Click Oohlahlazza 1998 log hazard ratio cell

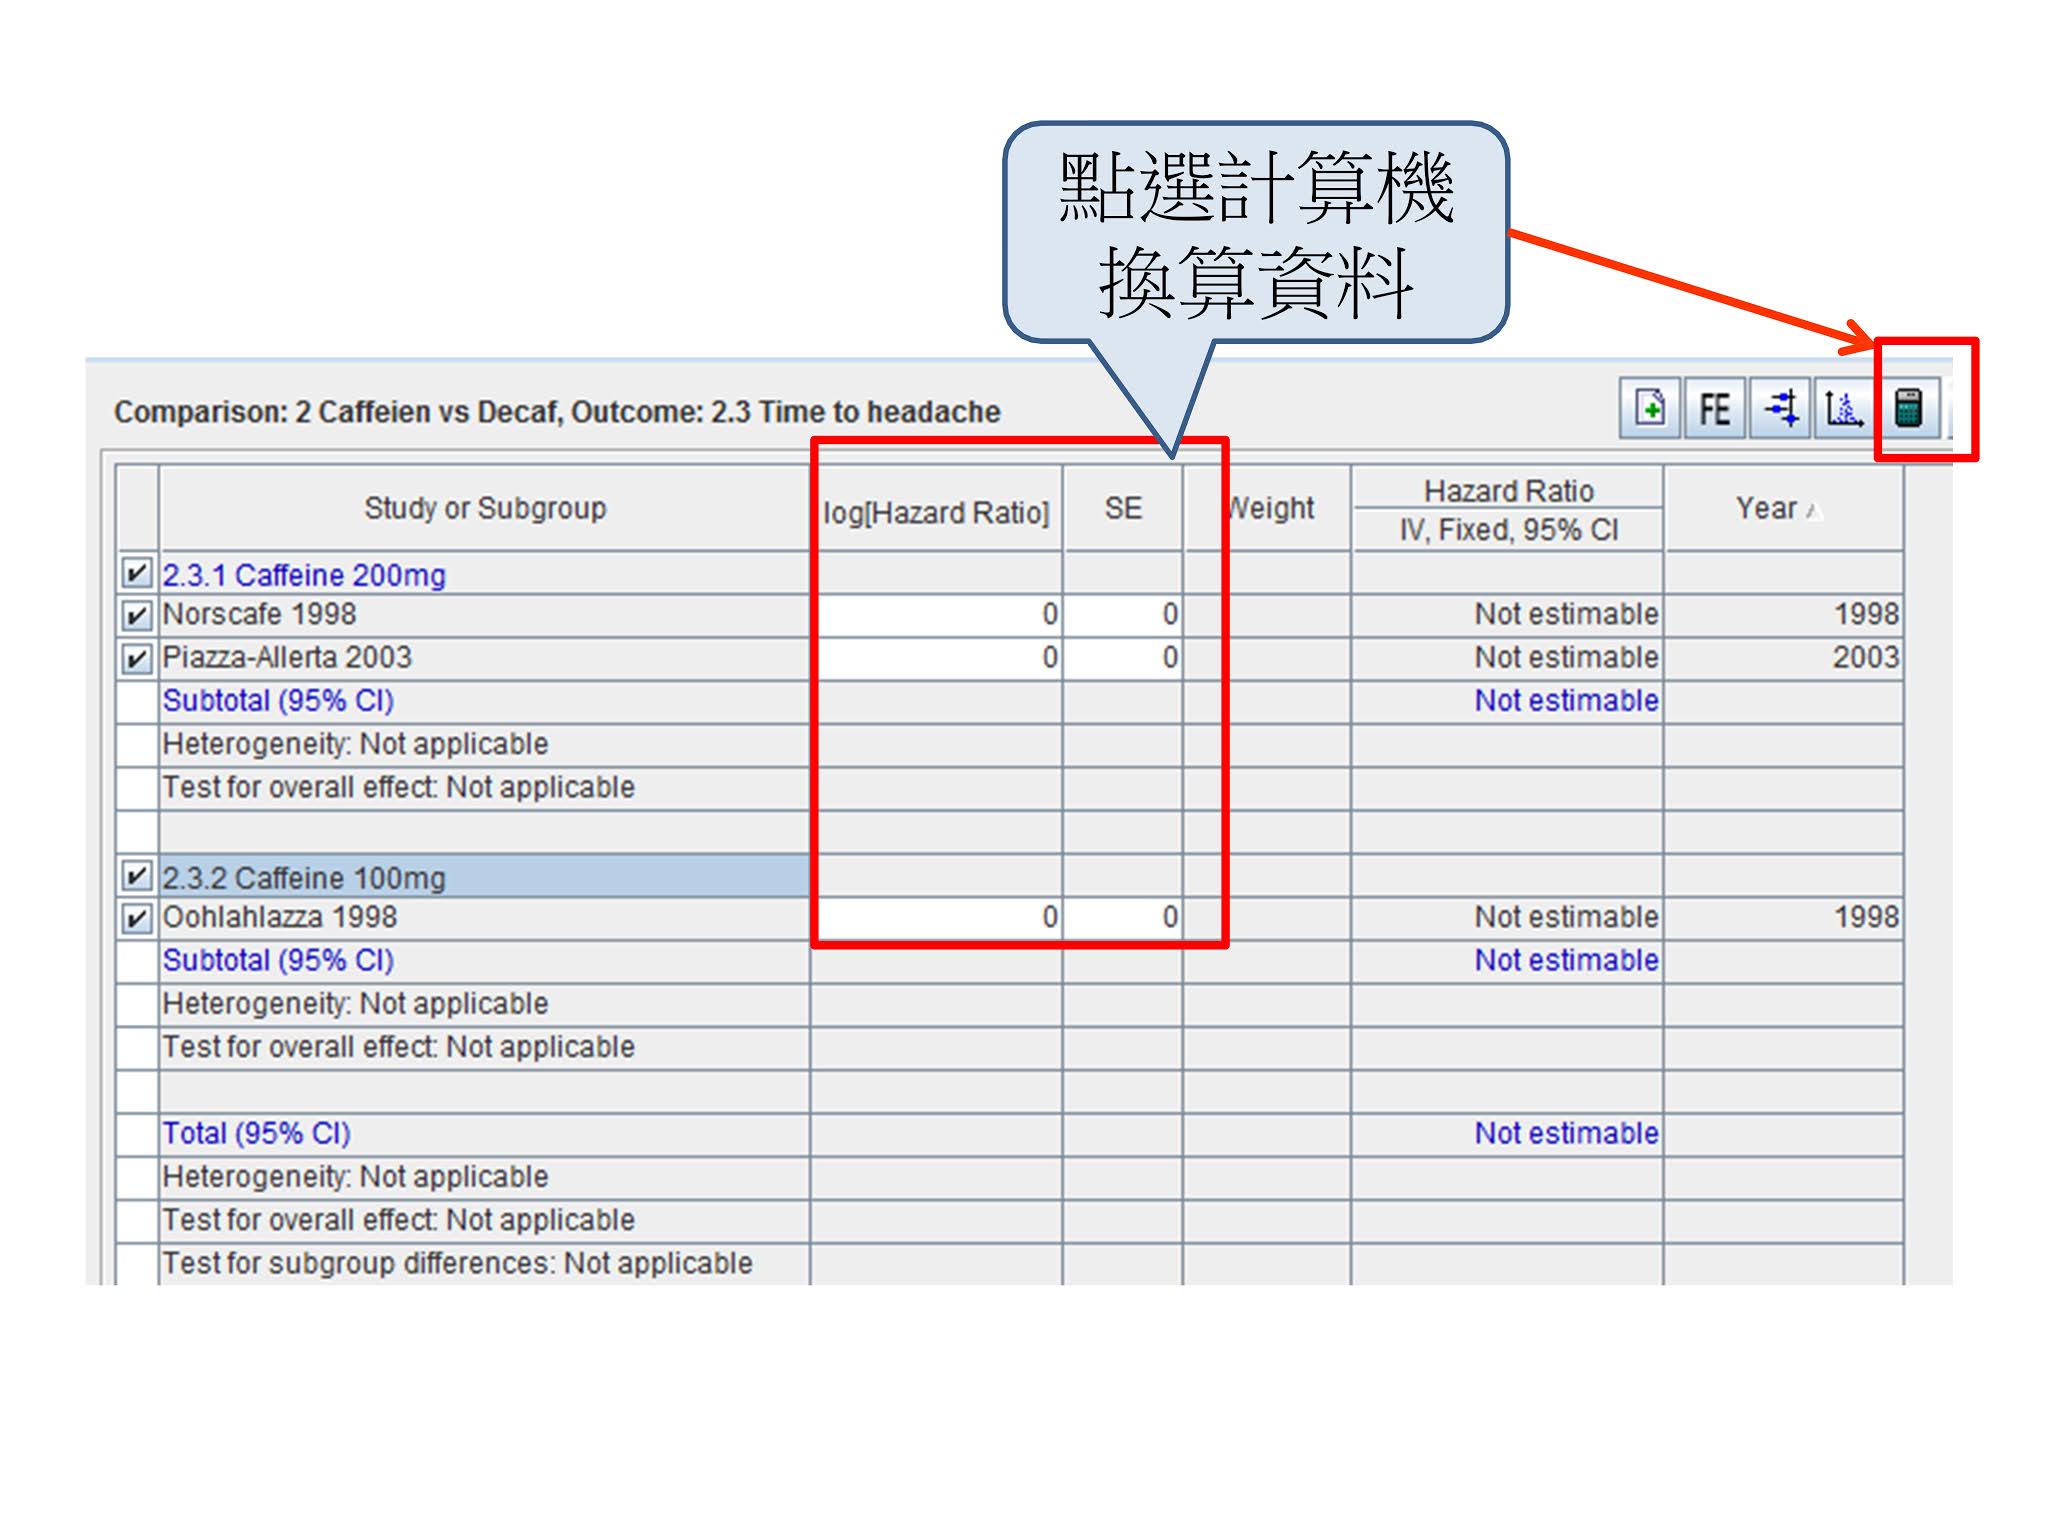938,917
